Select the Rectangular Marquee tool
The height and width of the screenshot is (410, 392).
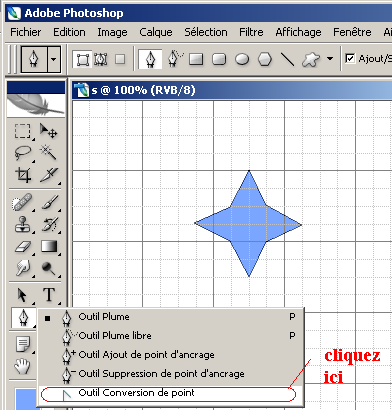click(x=22, y=131)
